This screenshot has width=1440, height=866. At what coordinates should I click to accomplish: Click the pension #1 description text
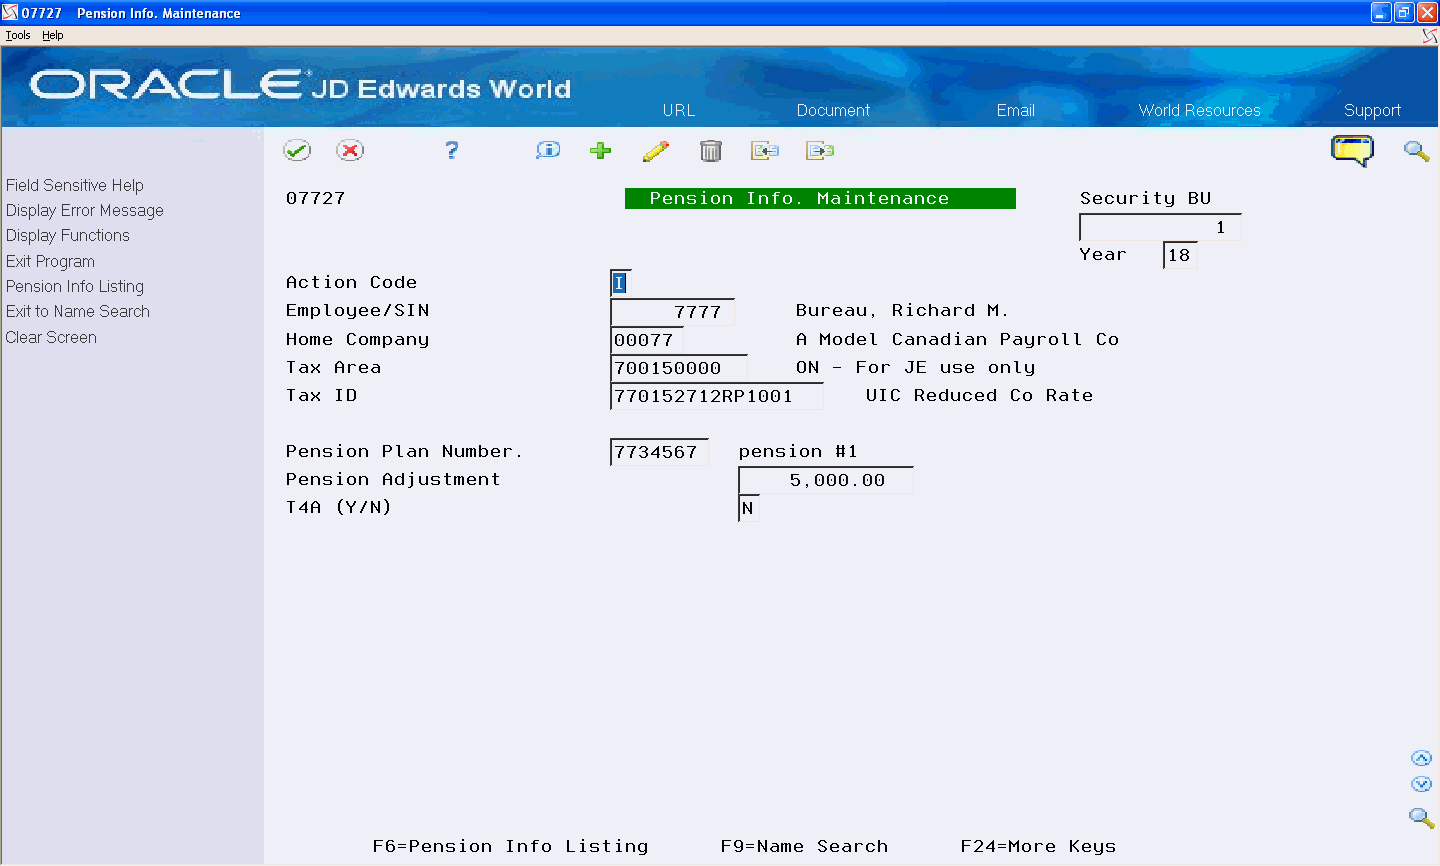(x=798, y=451)
